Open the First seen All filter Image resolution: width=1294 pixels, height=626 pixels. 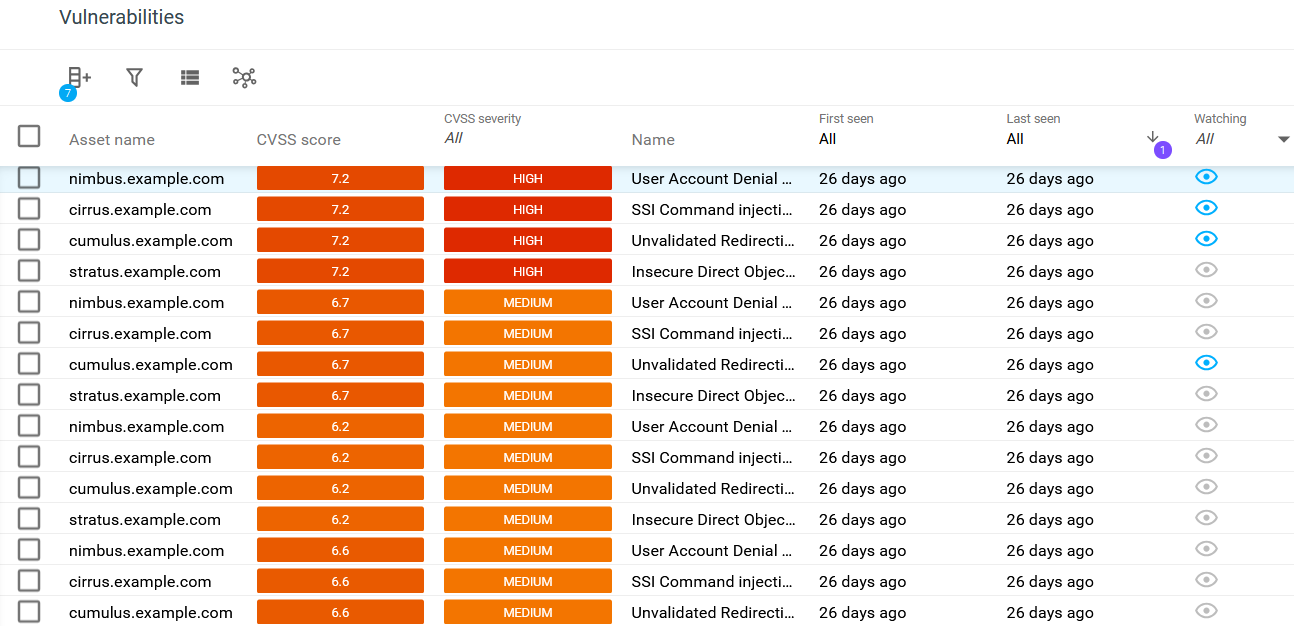(827, 138)
